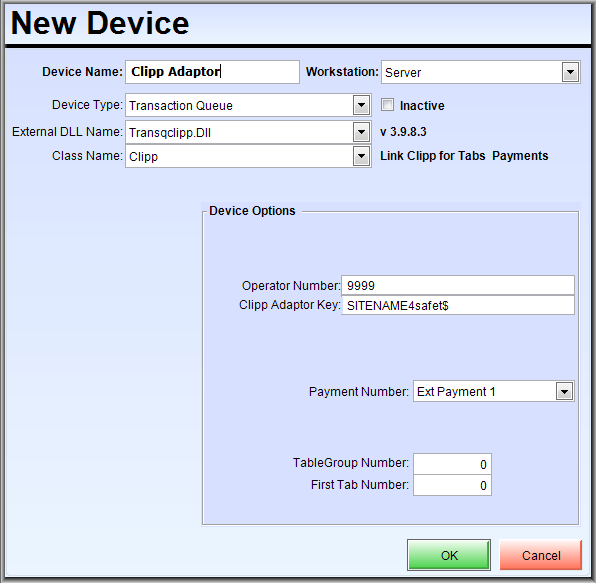Click the Inactive label text
The image size is (596, 583).
click(422, 105)
